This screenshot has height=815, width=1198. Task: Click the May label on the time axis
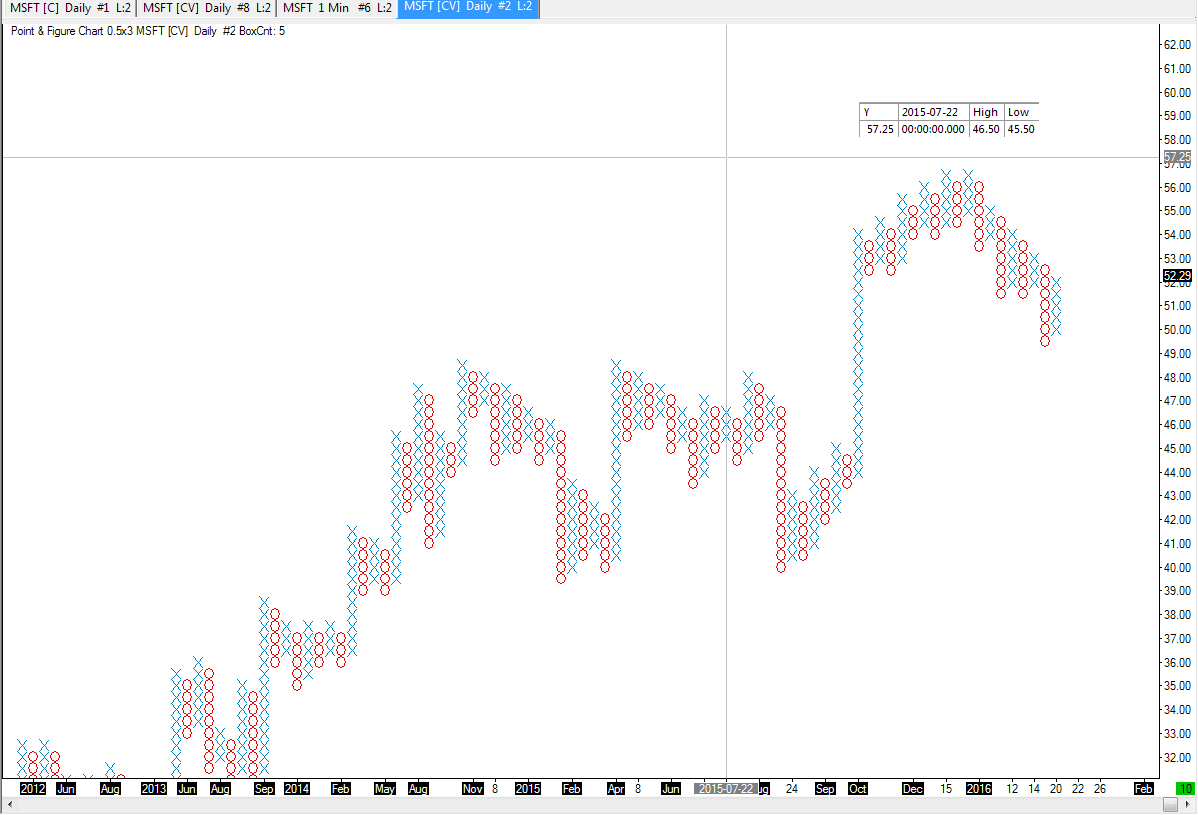coord(384,788)
